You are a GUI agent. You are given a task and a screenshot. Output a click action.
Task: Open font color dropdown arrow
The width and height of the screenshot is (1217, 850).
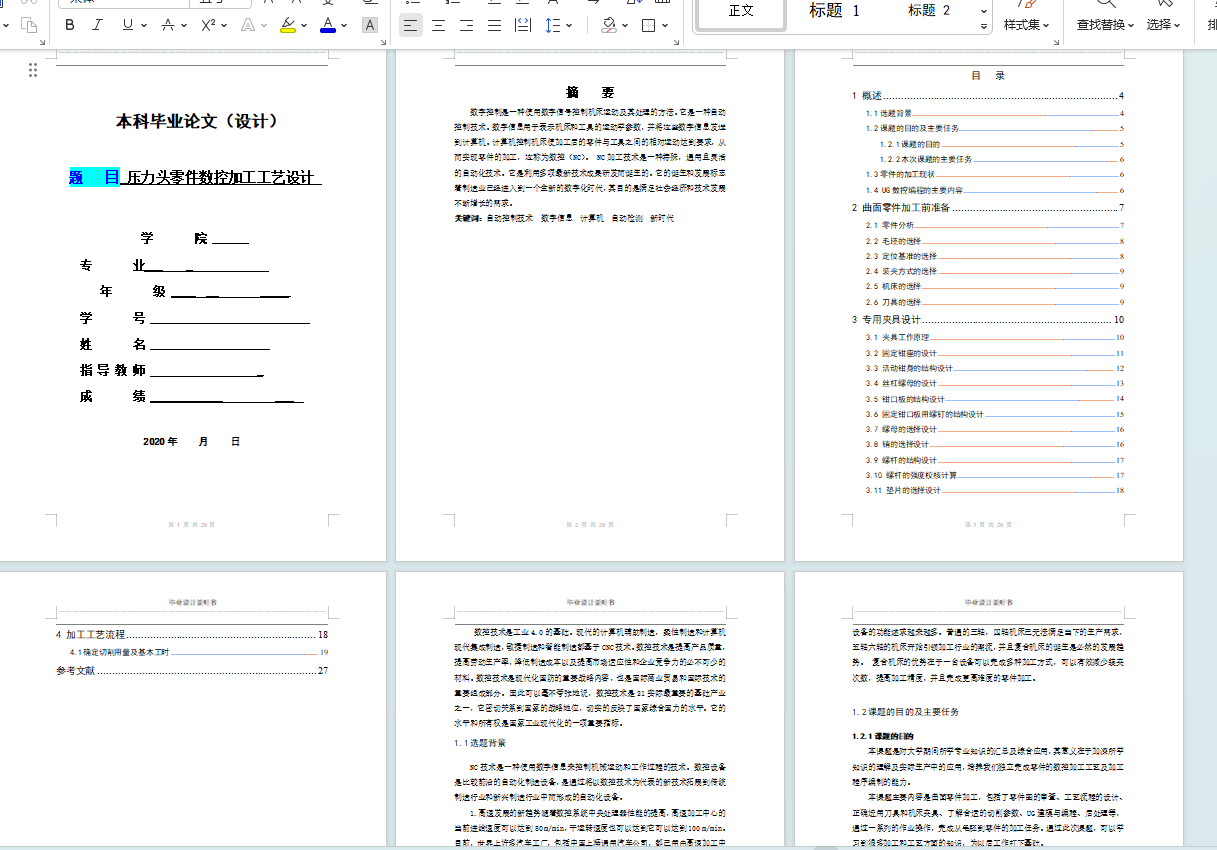coord(344,25)
